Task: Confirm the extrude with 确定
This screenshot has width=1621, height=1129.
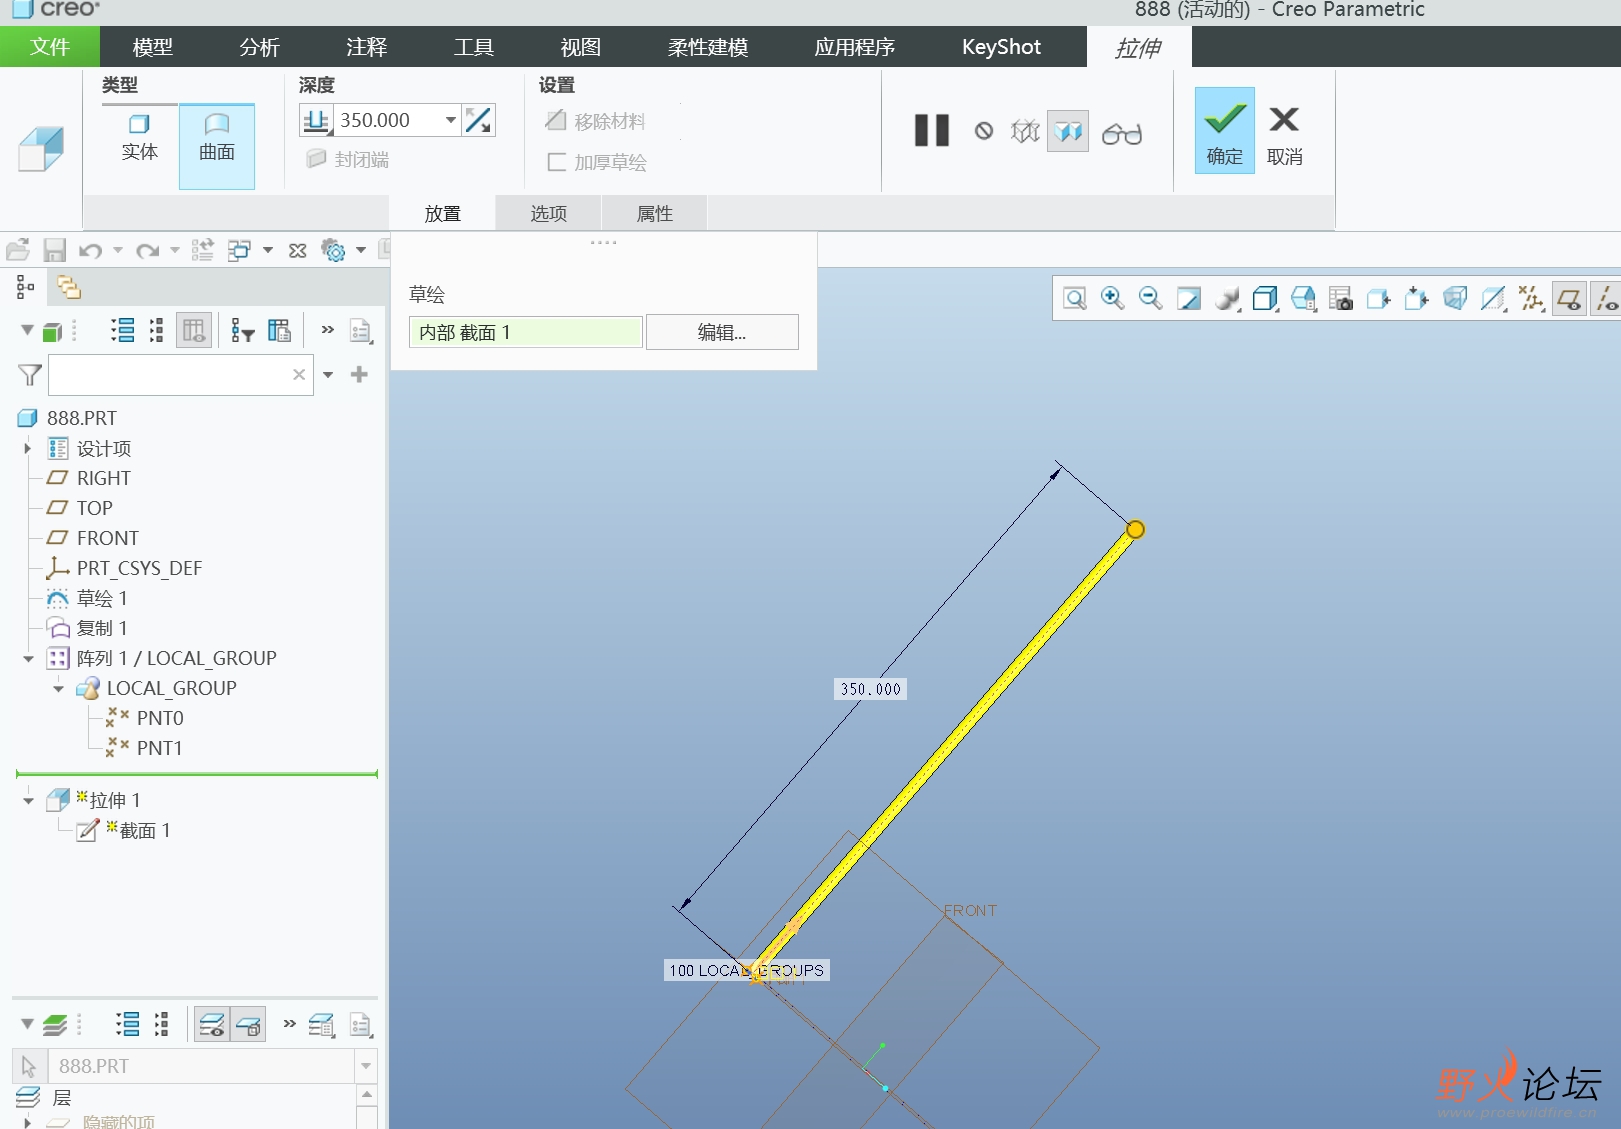Action: point(1224,131)
